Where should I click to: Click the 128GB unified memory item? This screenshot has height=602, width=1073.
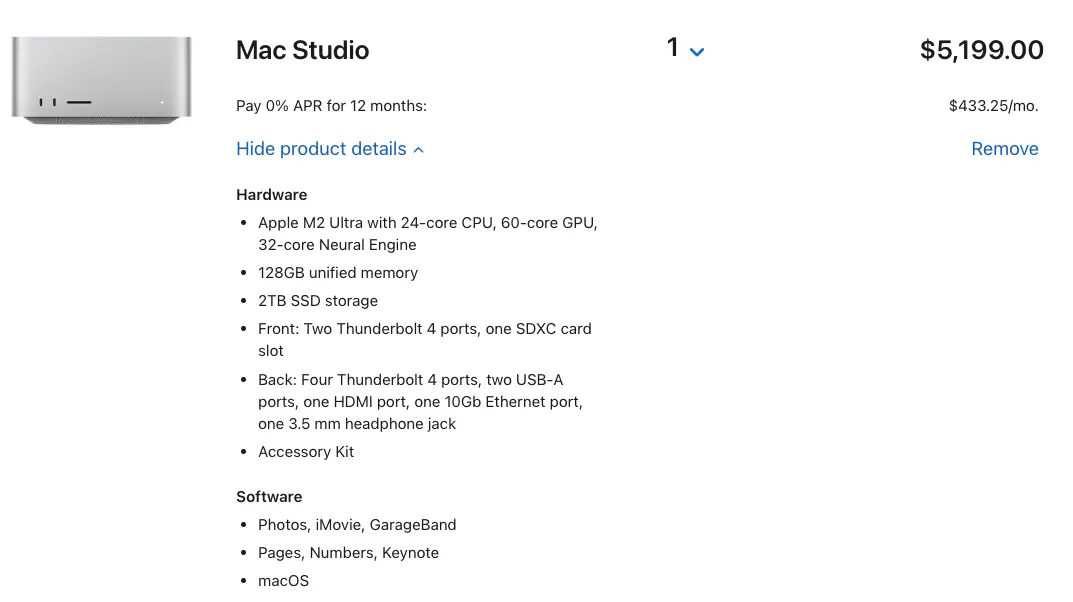pyautogui.click(x=338, y=273)
